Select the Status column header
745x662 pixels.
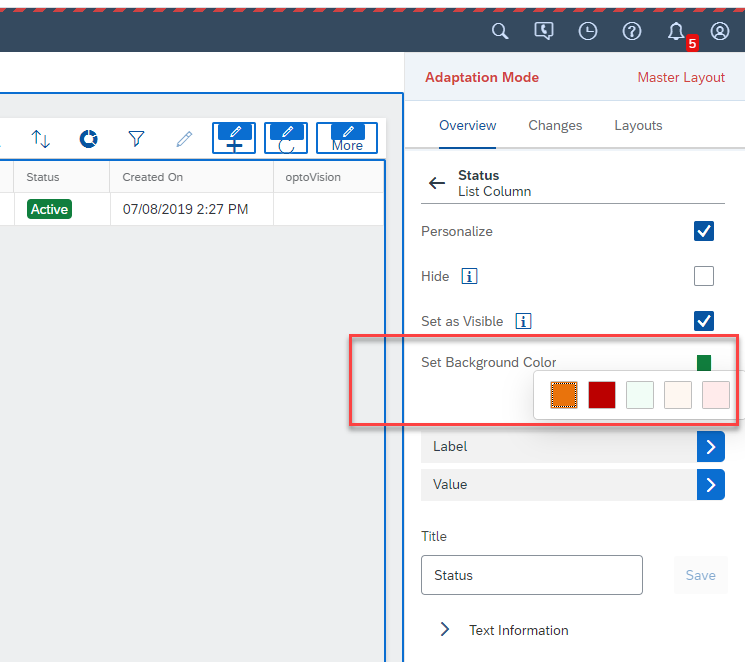point(62,177)
